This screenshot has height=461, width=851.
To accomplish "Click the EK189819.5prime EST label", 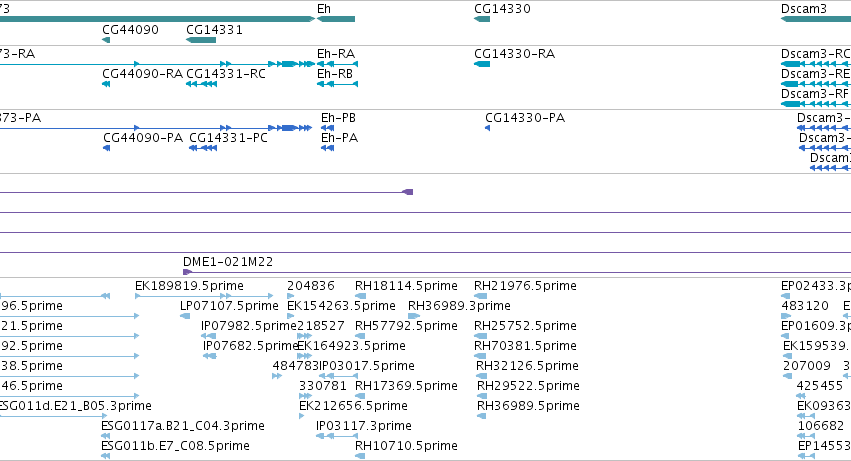I will [x=189, y=286].
